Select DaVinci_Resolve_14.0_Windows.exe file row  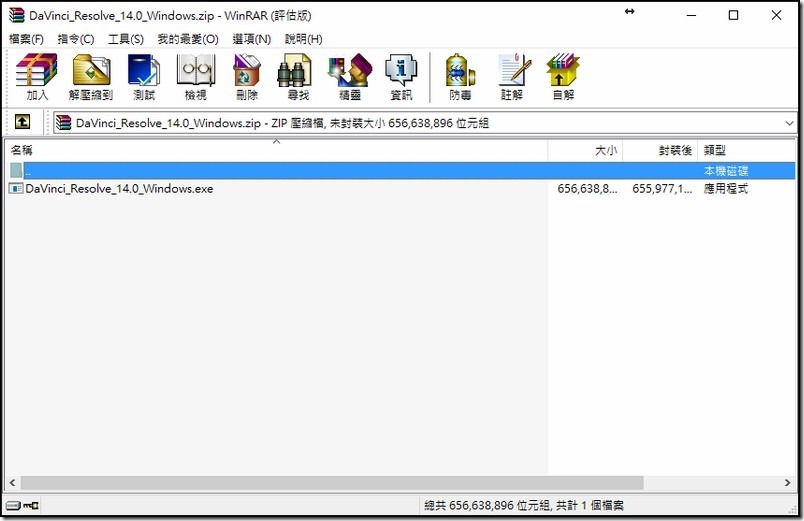tap(400, 189)
